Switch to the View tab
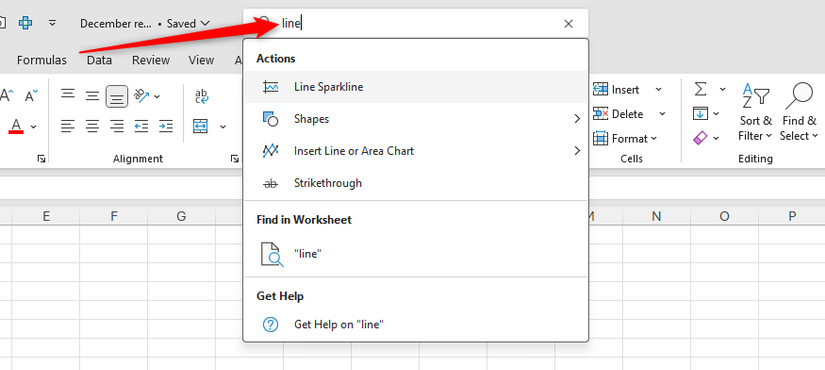Viewport: 825px width, 370px height. tap(201, 60)
